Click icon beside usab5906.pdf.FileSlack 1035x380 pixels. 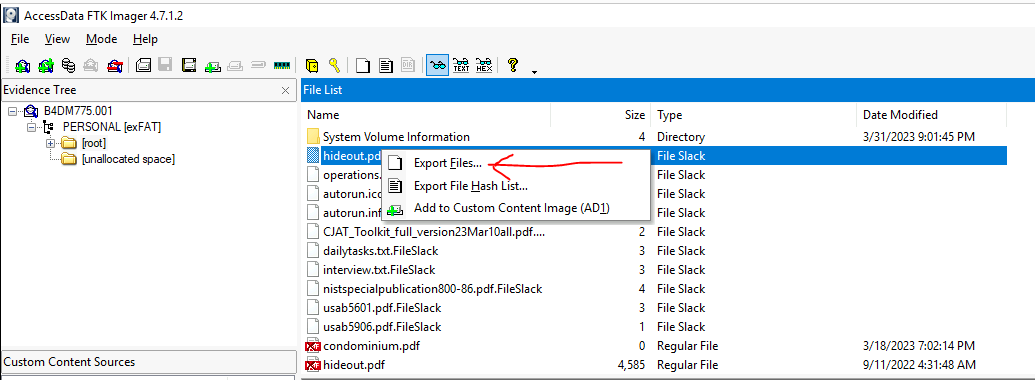[x=314, y=327]
